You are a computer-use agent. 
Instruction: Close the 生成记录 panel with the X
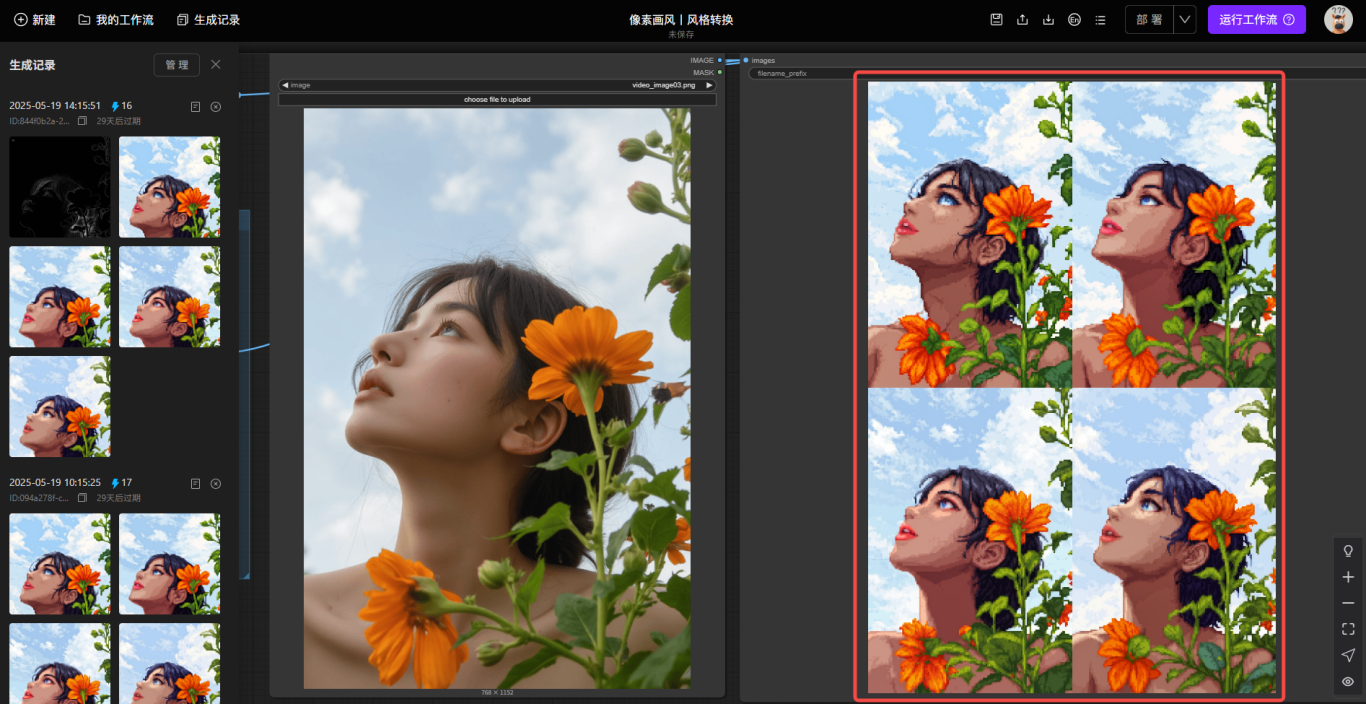pyautogui.click(x=216, y=65)
